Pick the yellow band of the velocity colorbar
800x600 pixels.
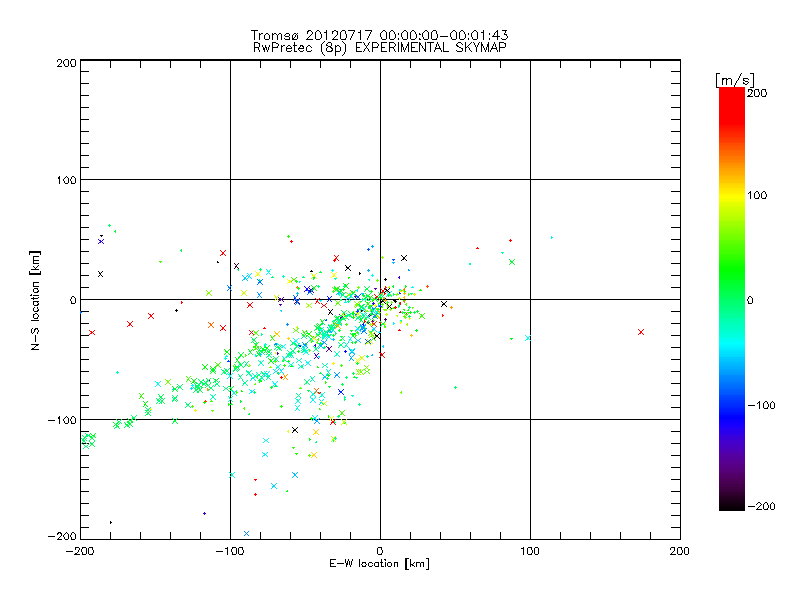pyautogui.click(x=732, y=196)
